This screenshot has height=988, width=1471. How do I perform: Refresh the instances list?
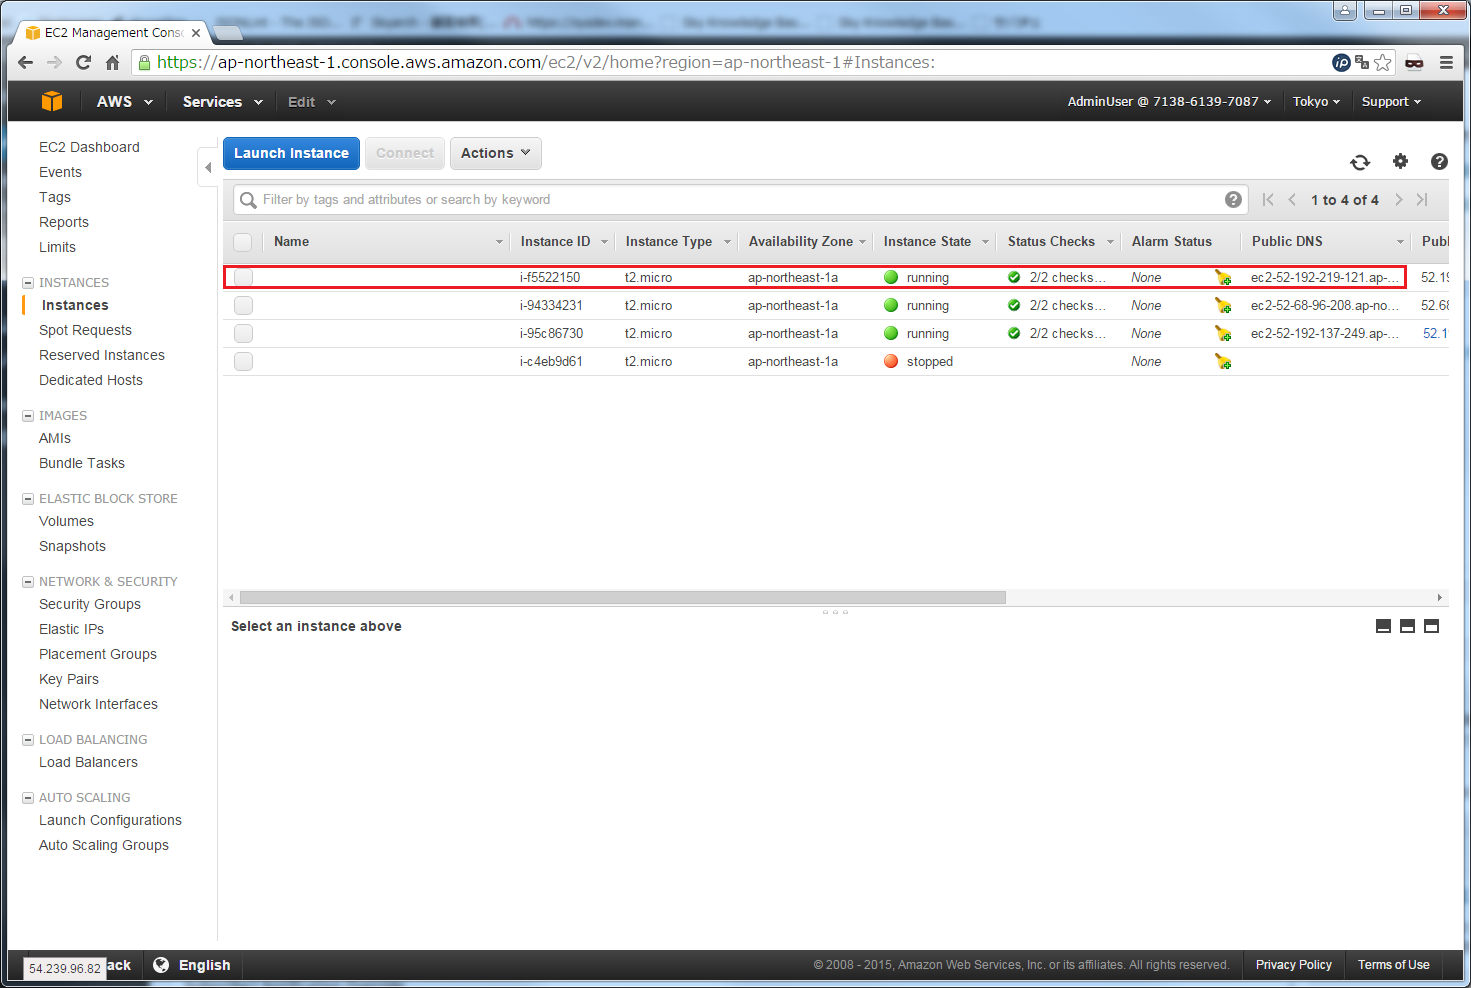1360,162
